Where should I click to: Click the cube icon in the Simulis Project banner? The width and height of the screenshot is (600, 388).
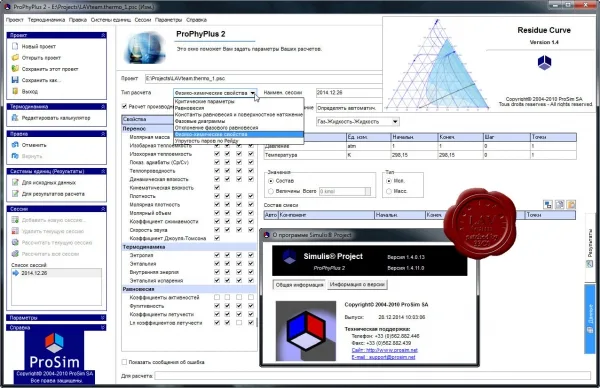coord(289,257)
